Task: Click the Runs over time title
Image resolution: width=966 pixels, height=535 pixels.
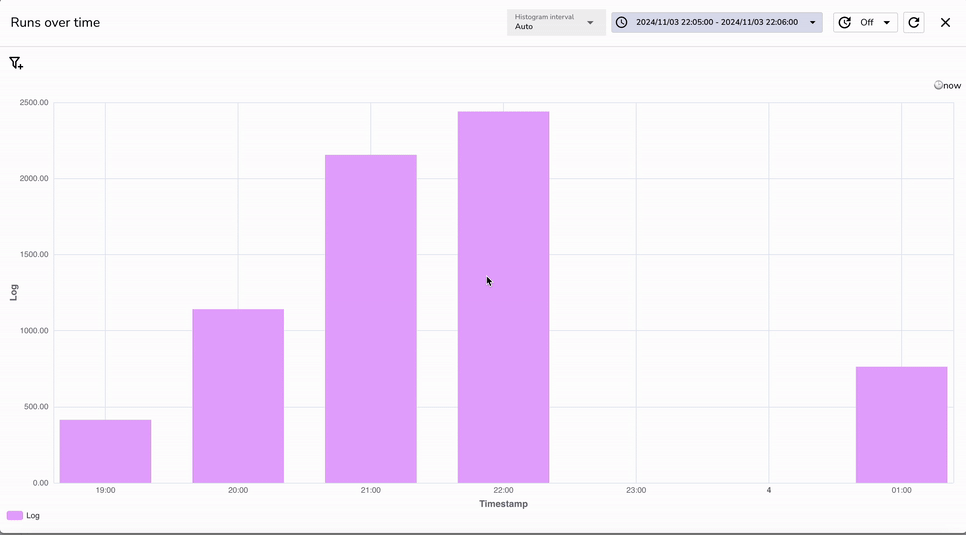Action: pyautogui.click(x=55, y=22)
